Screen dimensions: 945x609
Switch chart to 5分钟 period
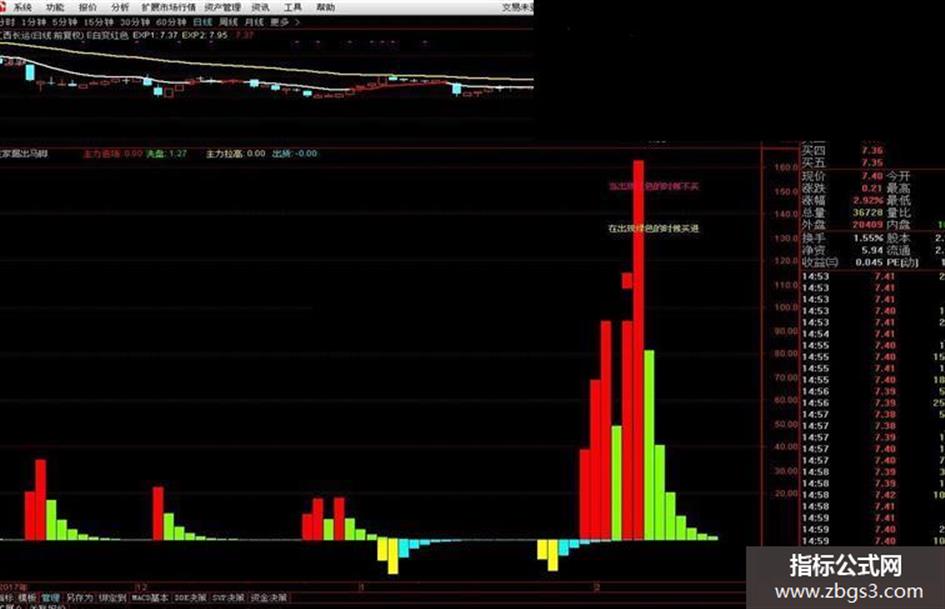(x=64, y=22)
